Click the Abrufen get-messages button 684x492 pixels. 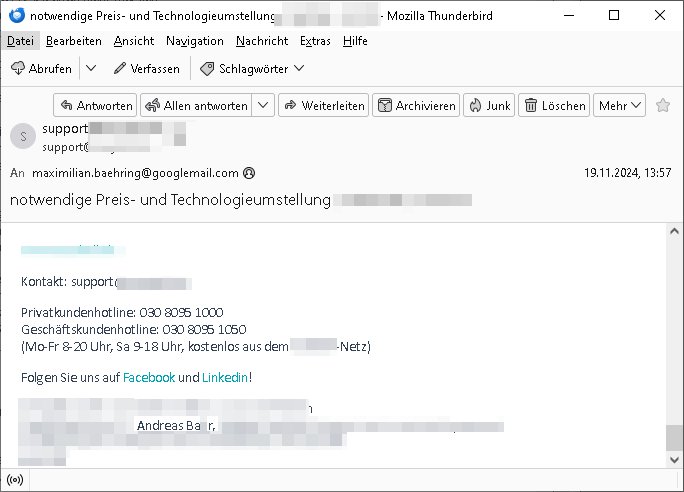pyautogui.click(x=41, y=68)
